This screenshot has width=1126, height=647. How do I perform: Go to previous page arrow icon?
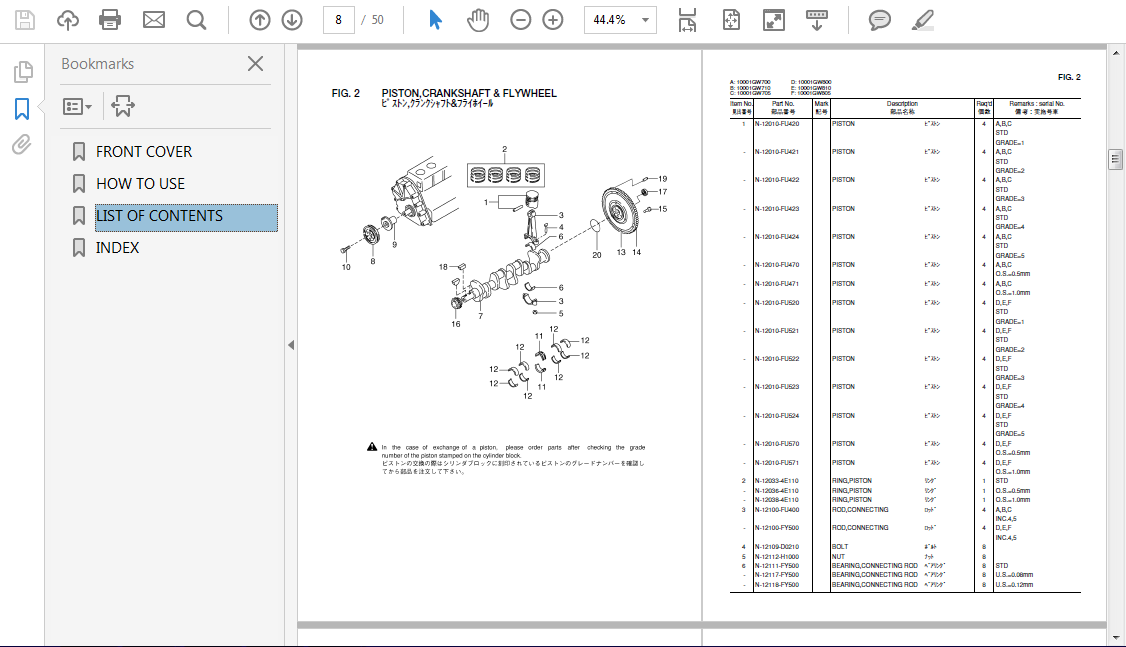260,20
